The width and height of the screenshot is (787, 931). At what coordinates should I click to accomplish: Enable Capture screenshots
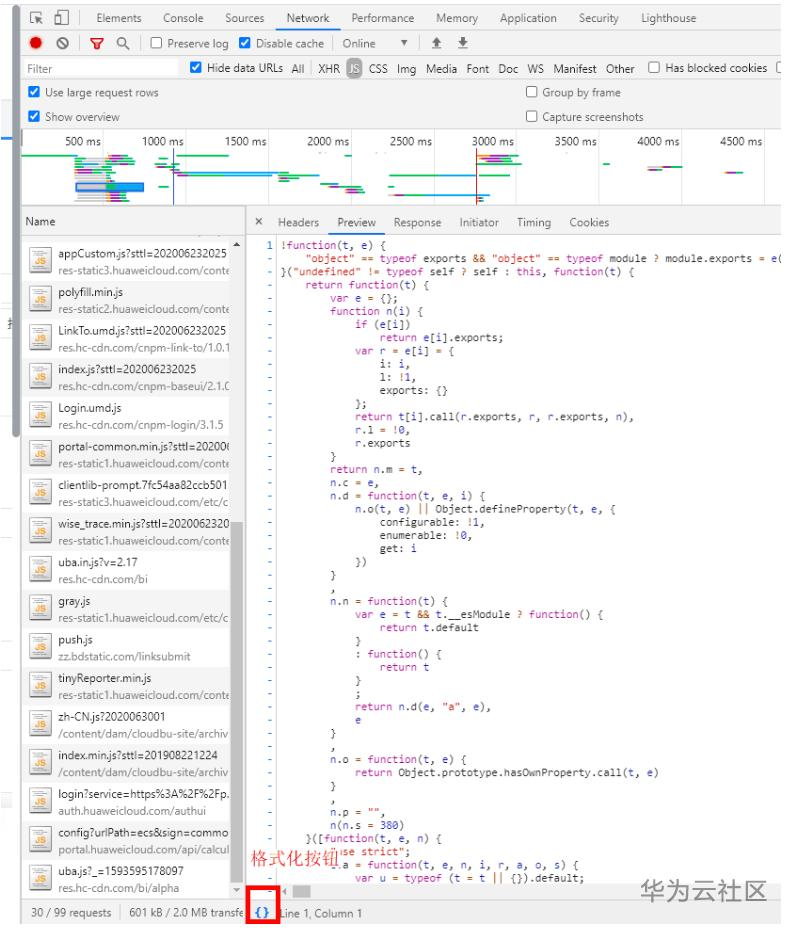pos(532,116)
